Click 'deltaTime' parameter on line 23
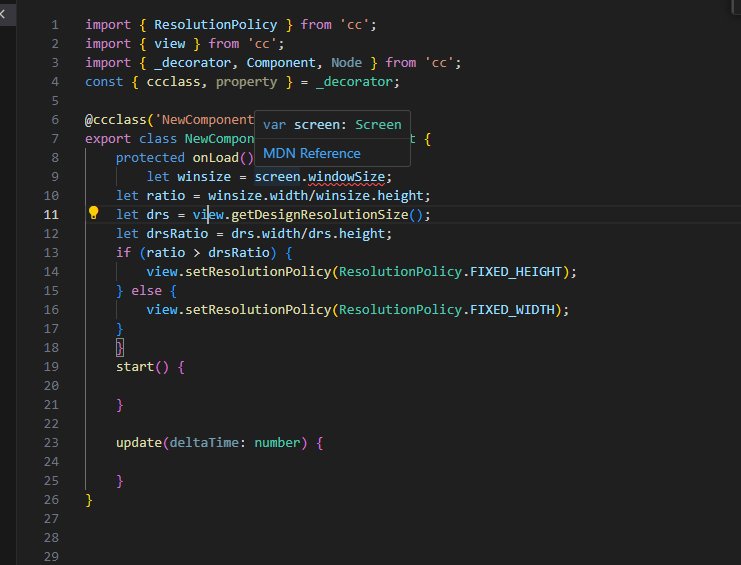This screenshot has height=565, width=741. click(204, 443)
